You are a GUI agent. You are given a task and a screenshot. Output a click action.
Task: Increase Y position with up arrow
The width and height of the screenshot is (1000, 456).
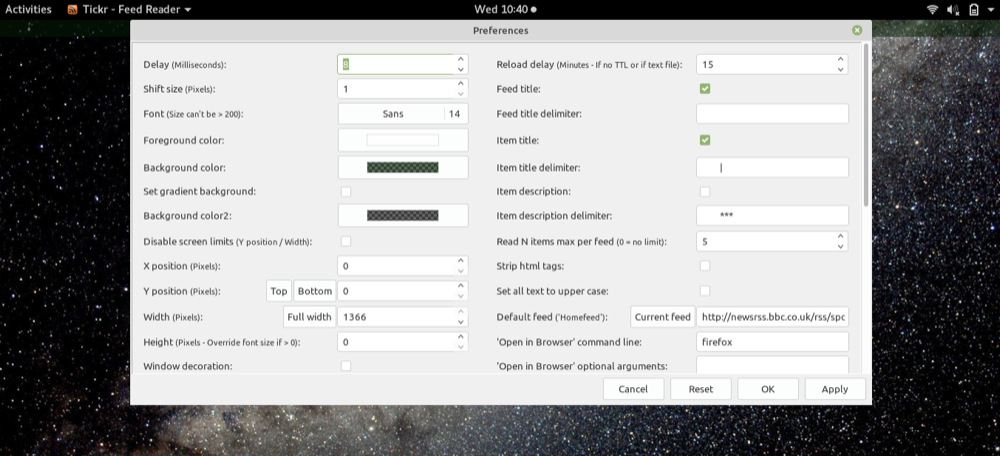(x=460, y=286)
